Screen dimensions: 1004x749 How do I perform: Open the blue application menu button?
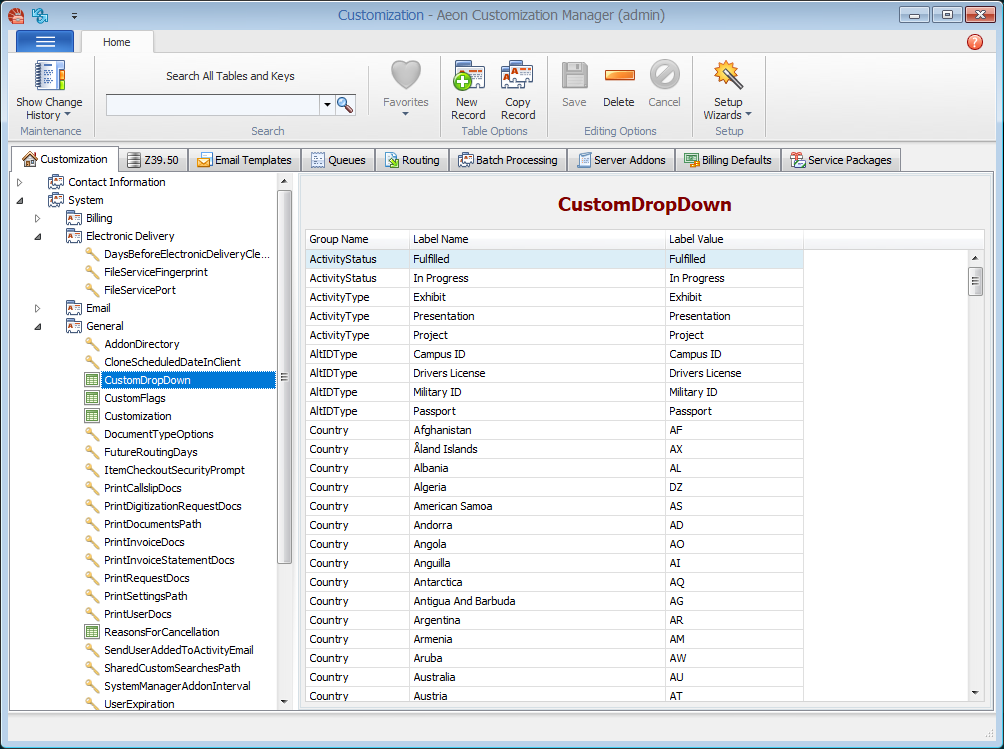[45, 42]
